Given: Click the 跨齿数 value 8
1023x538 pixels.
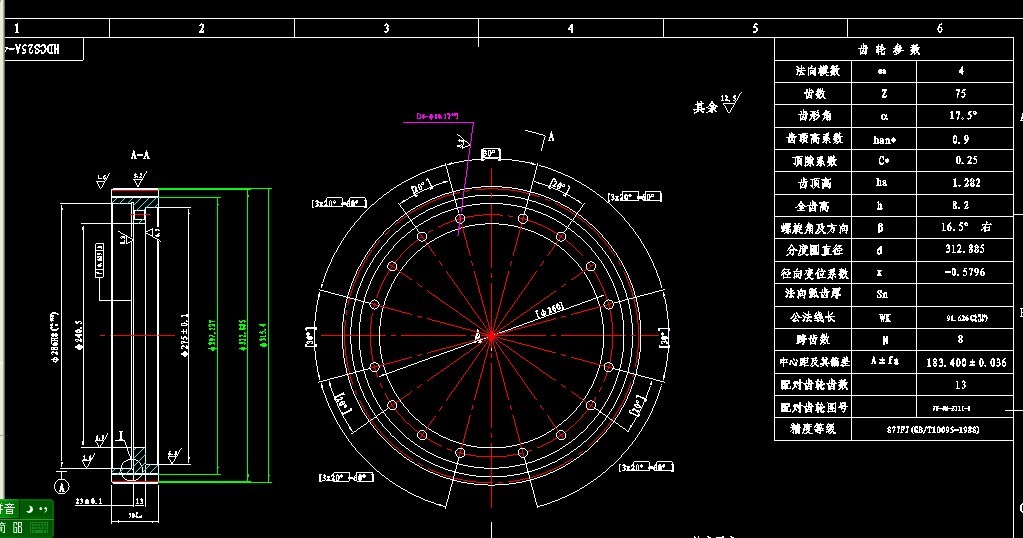Looking at the screenshot, I should coord(960,339).
